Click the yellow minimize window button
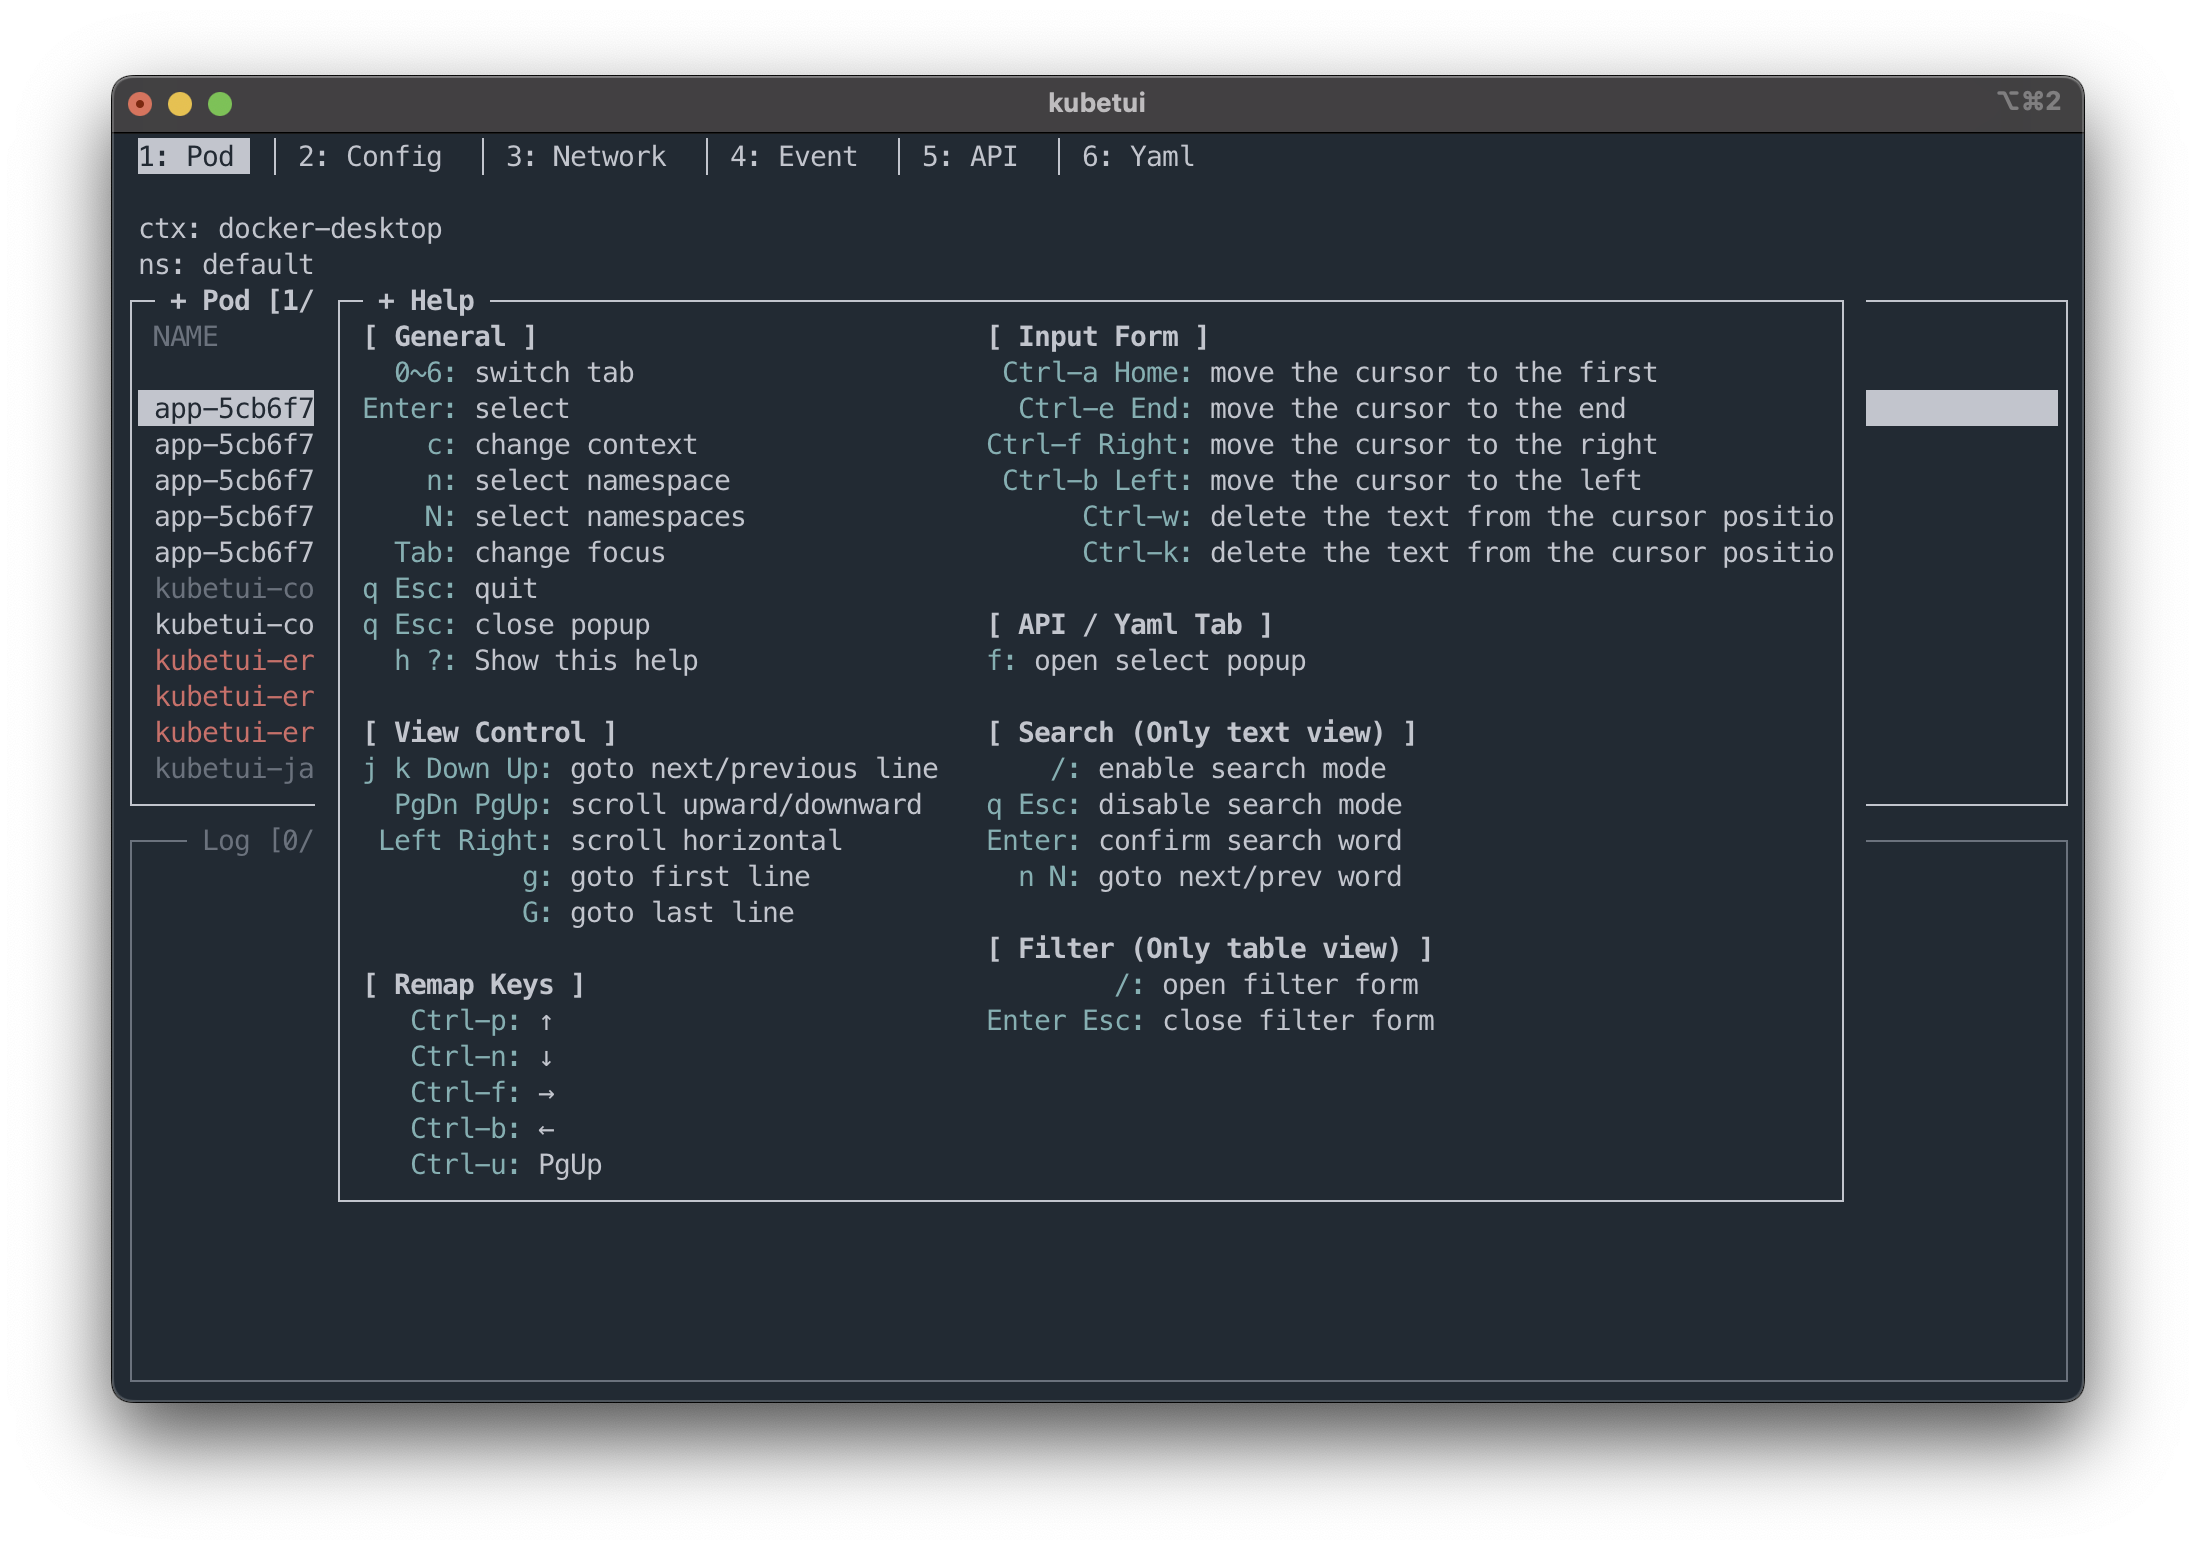The width and height of the screenshot is (2196, 1550). point(180,104)
